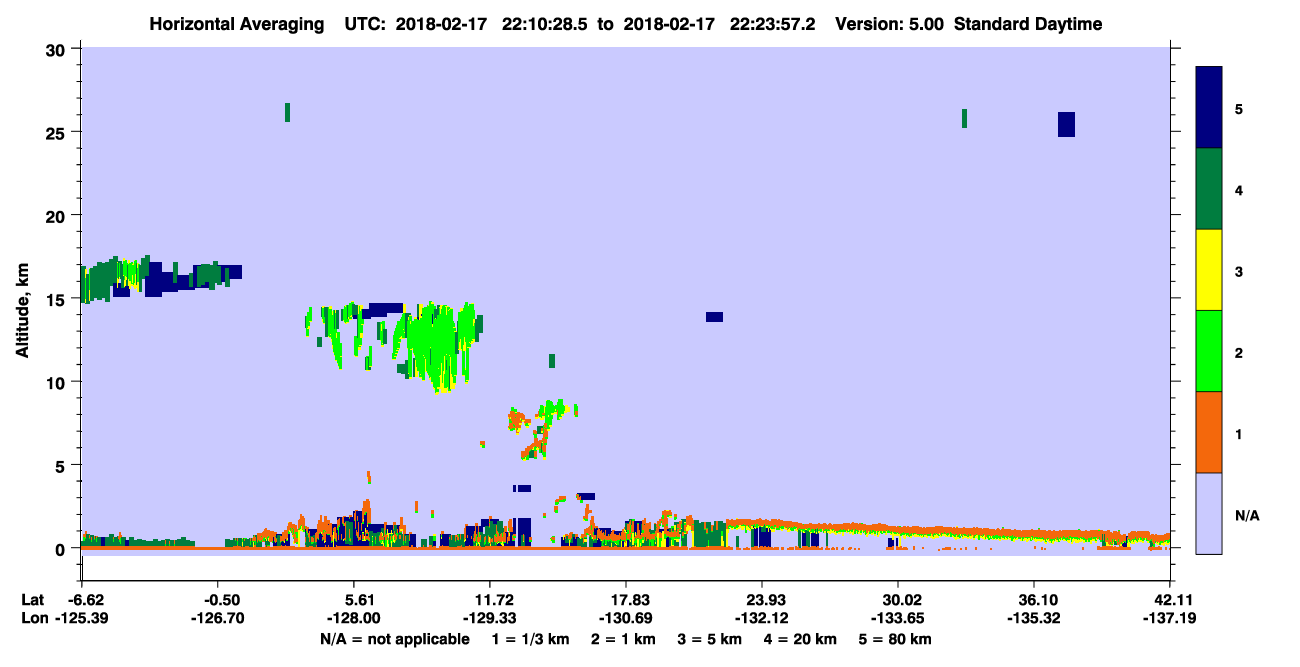Screen dimensions: 1300x667
Task: Click the legend text '5 = 80 km'
Action: (x=895, y=639)
